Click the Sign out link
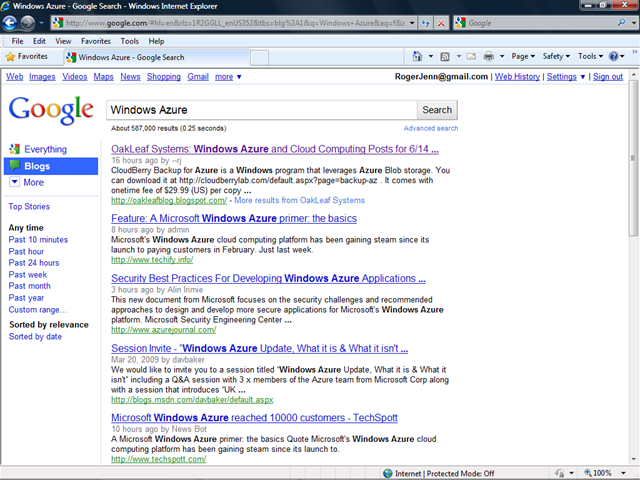The width and height of the screenshot is (640, 480). click(x=608, y=77)
